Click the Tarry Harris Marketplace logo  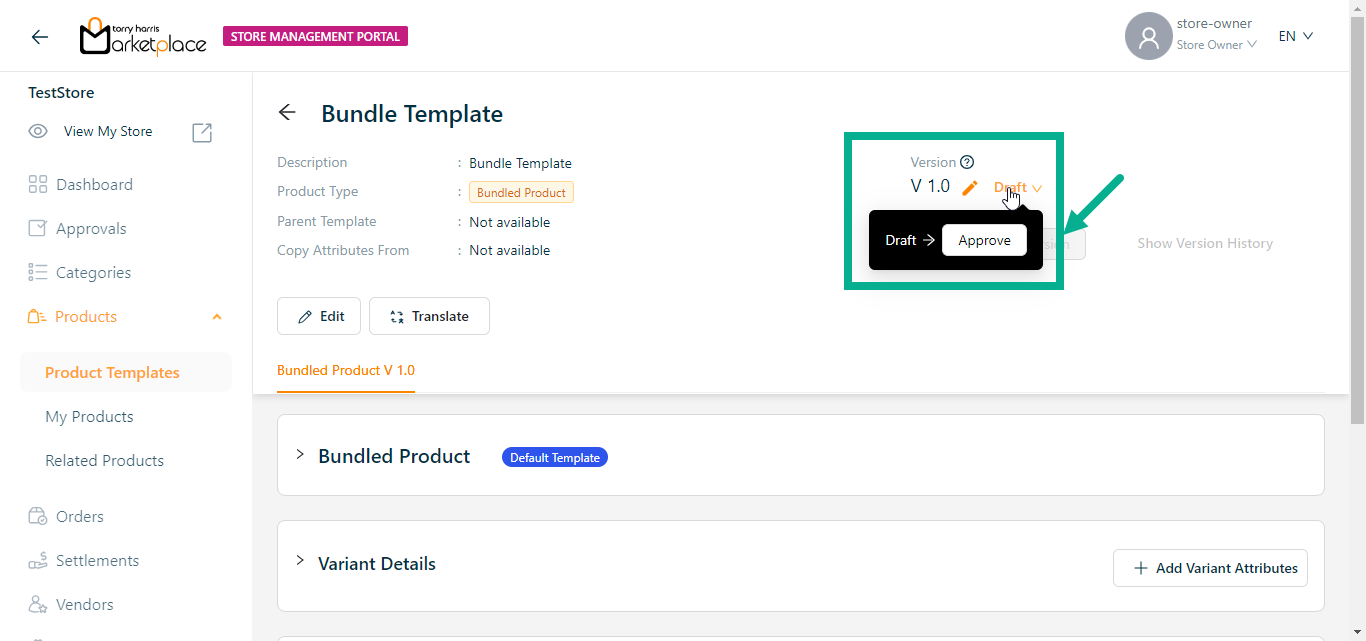tap(143, 37)
